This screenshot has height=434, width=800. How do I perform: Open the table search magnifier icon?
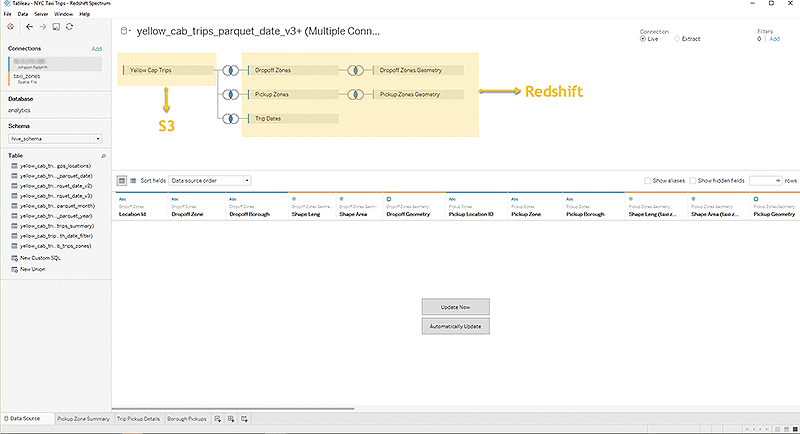[x=104, y=156]
